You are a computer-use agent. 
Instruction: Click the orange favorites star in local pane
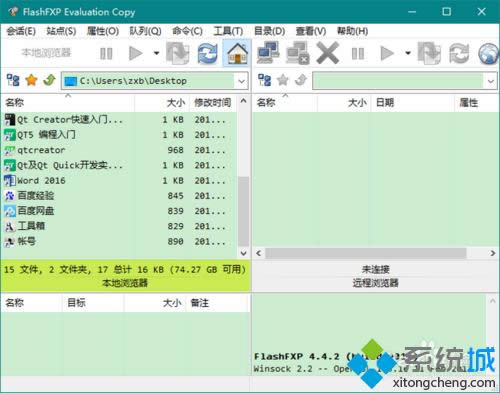click(x=31, y=80)
